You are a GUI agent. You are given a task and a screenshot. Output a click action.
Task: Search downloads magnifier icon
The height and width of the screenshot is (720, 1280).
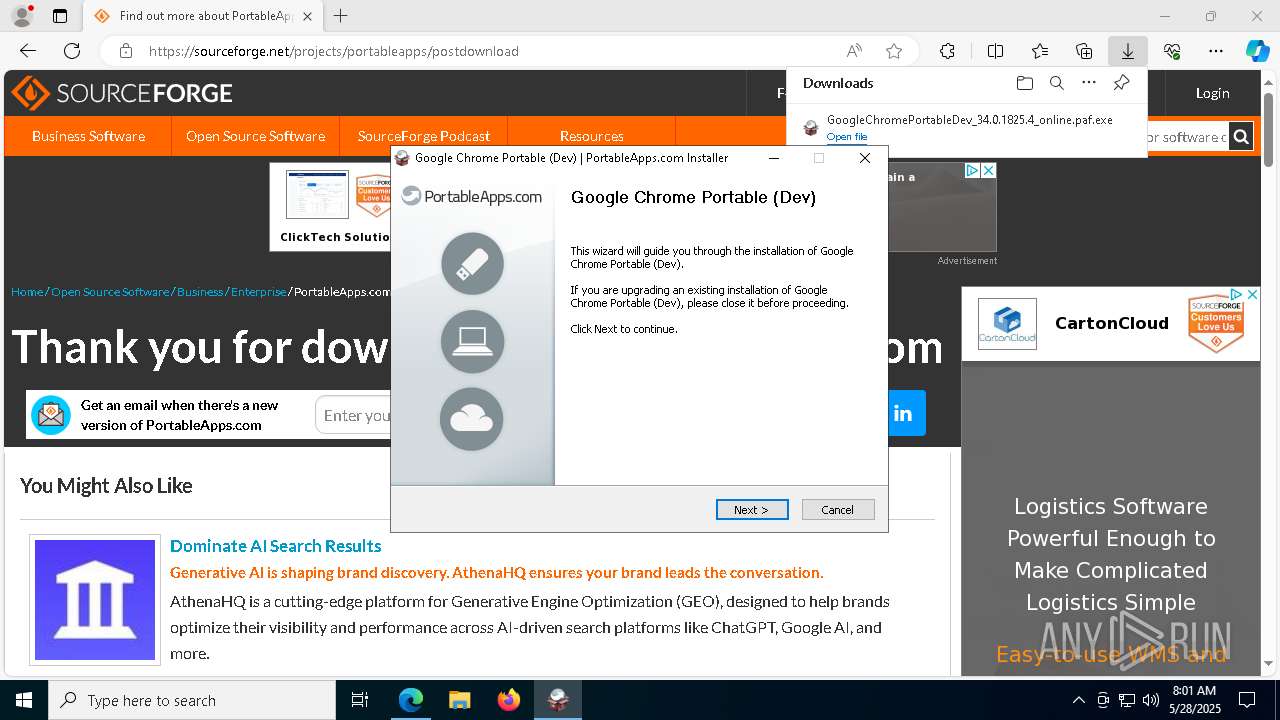(1056, 83)
